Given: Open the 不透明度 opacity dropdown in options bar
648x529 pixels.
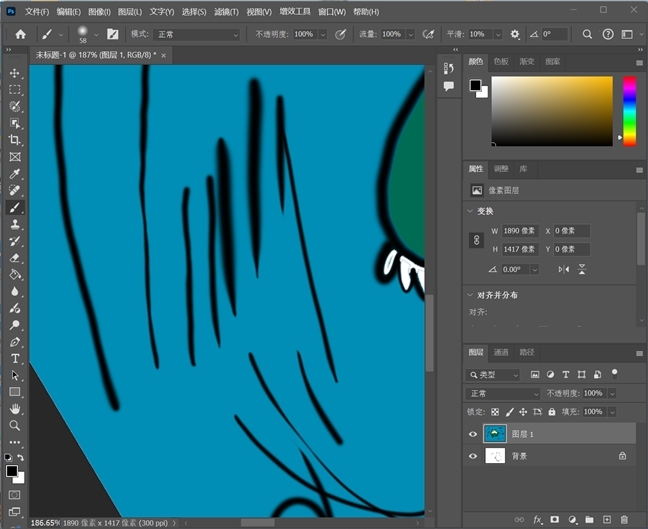Looking at the screenshot, I should point(323,35).
